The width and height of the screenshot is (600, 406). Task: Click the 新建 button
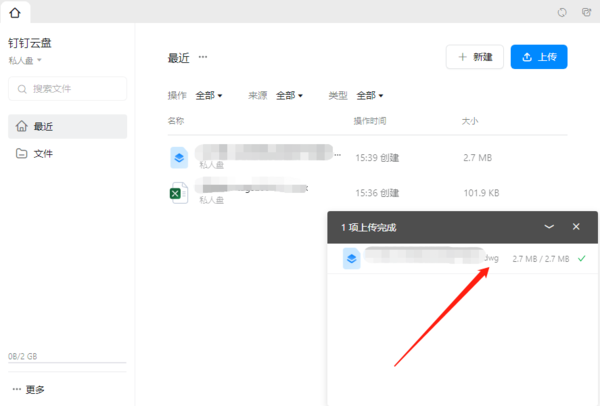pos(474,57)
